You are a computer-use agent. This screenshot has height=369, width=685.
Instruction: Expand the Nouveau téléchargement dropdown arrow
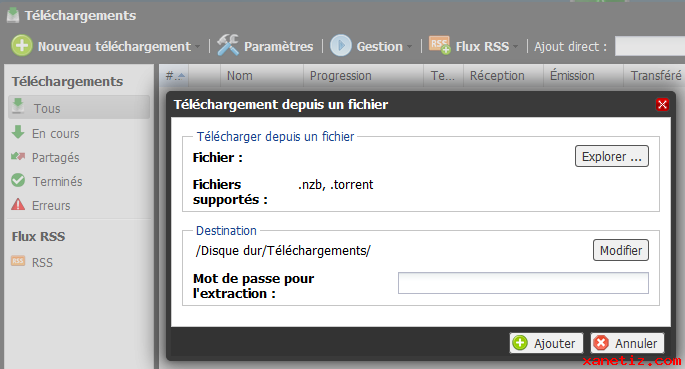197,47
